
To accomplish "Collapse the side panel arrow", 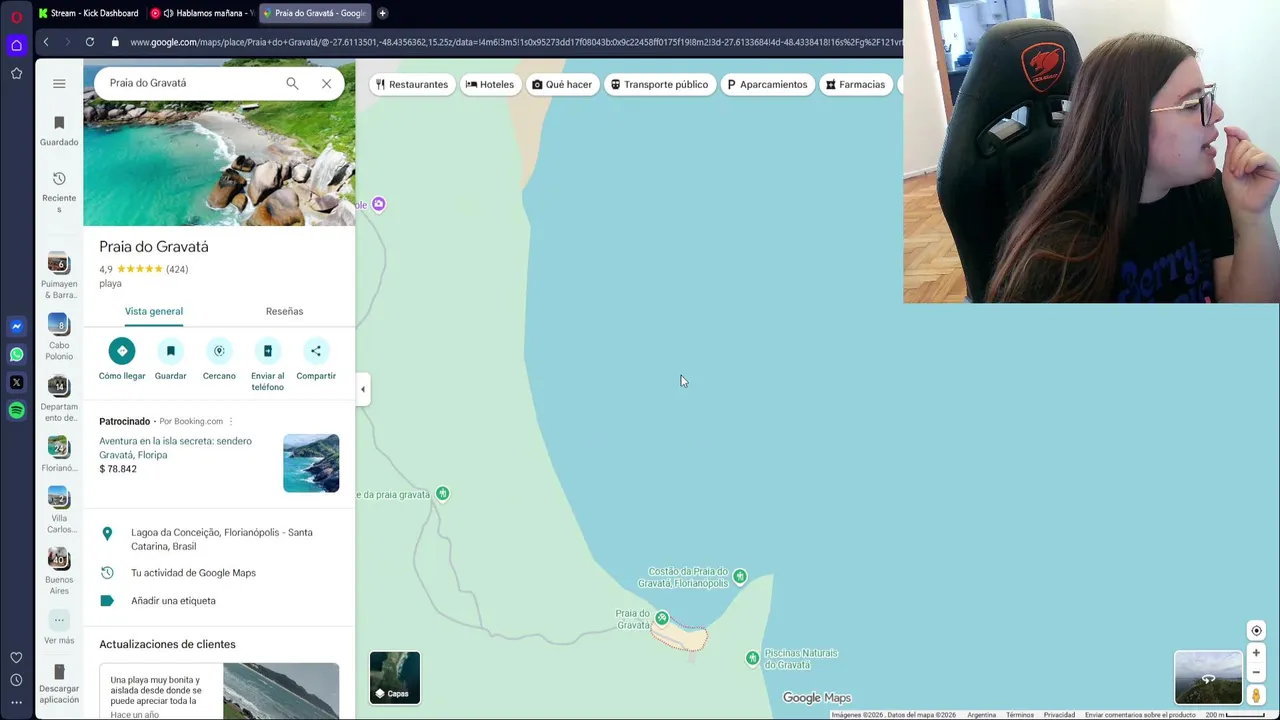I will [x=363, y=389].
